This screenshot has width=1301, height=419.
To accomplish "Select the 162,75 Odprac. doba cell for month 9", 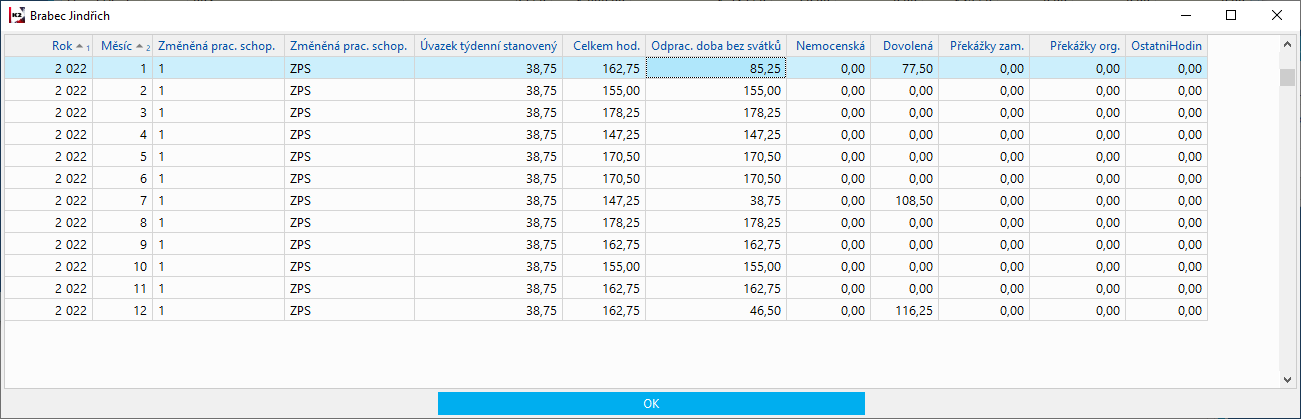I will (716, 244).
